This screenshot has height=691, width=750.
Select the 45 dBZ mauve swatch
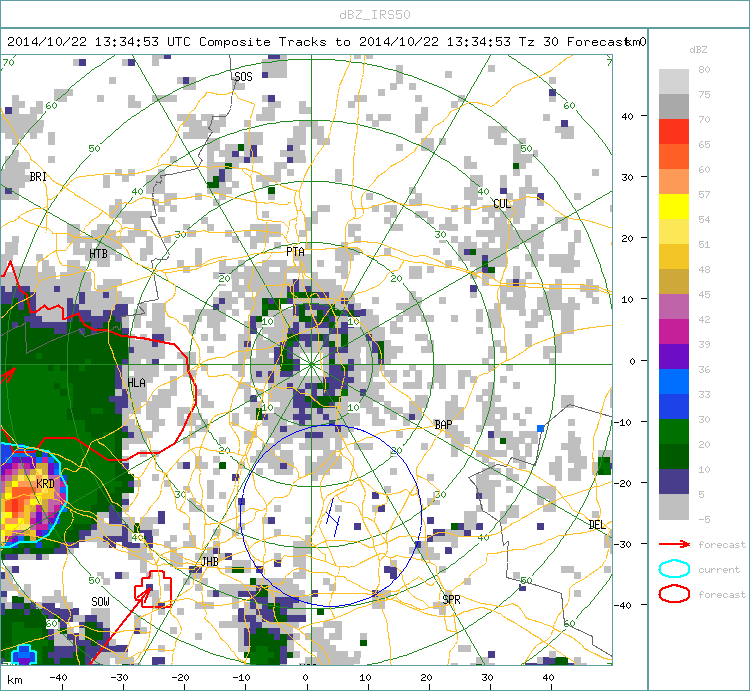[673, 307]
